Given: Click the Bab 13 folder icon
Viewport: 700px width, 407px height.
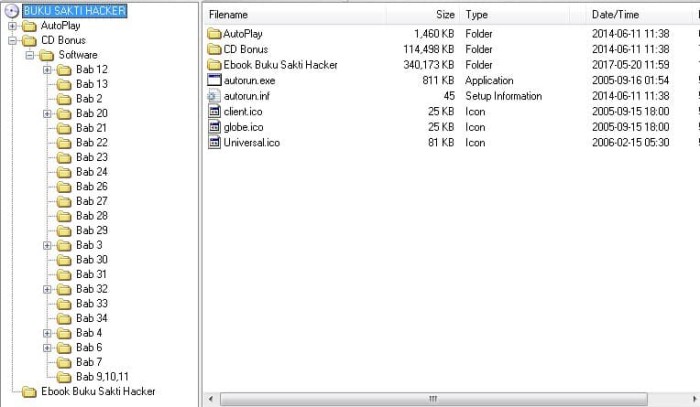Looking at the screenshot, I should click(x=64, y=84).
